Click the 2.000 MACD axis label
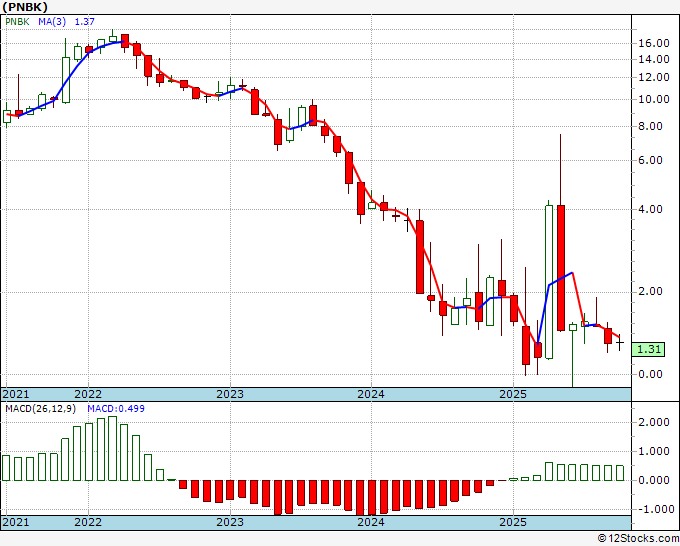680x546 pixels. tap(654, 422)
